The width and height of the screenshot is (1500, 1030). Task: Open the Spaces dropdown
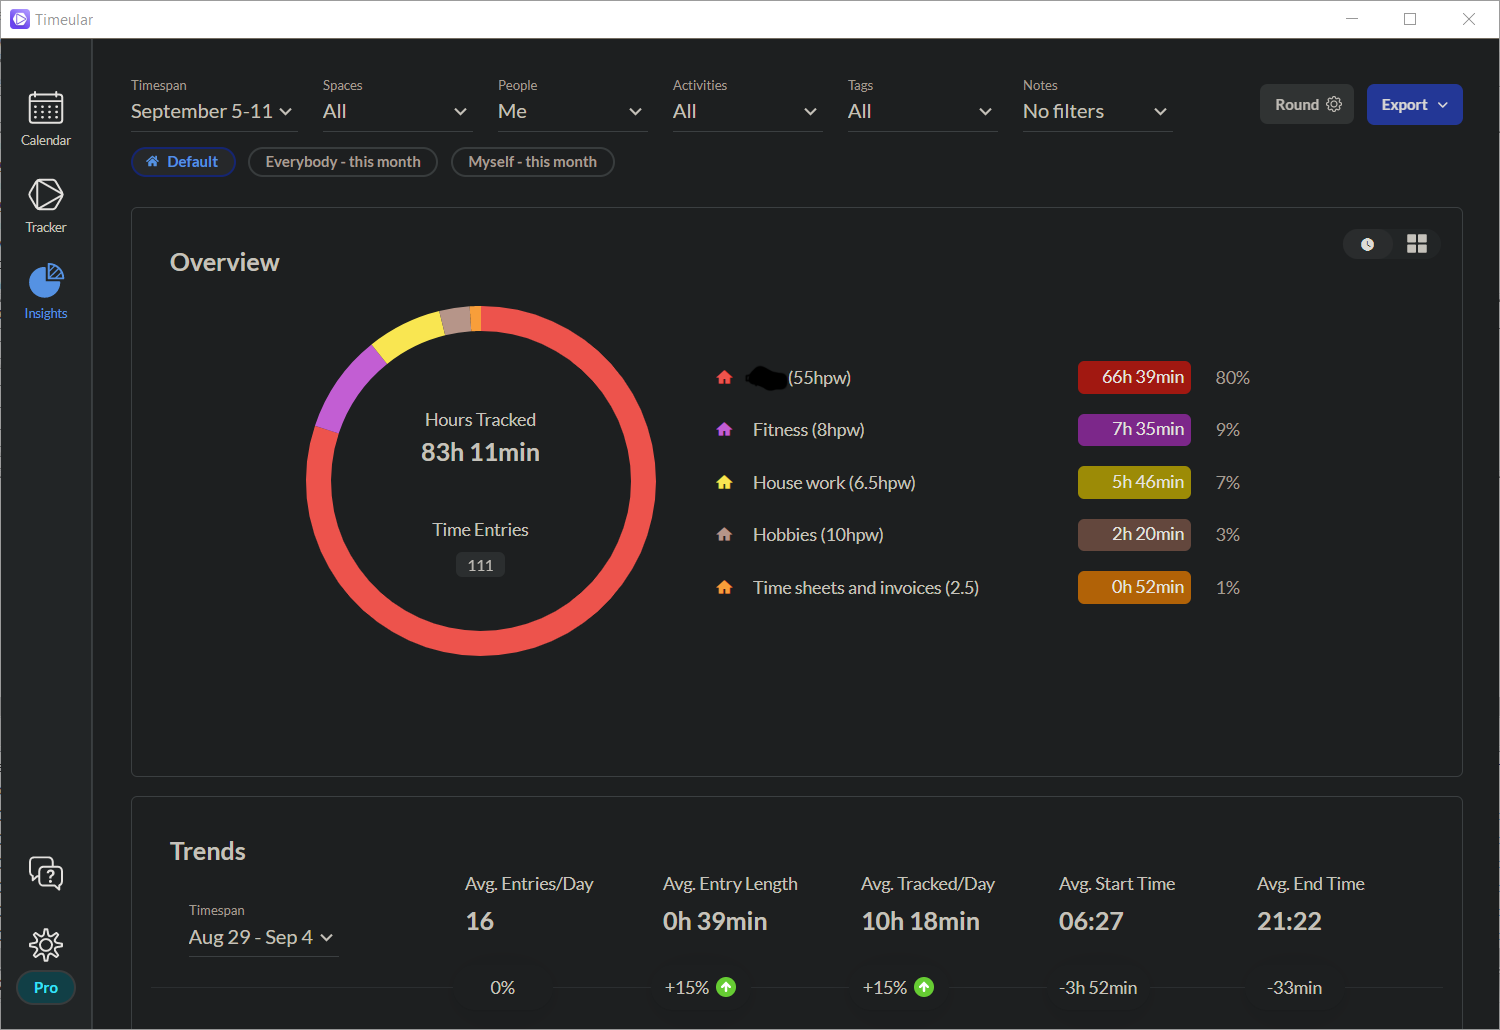395,112
